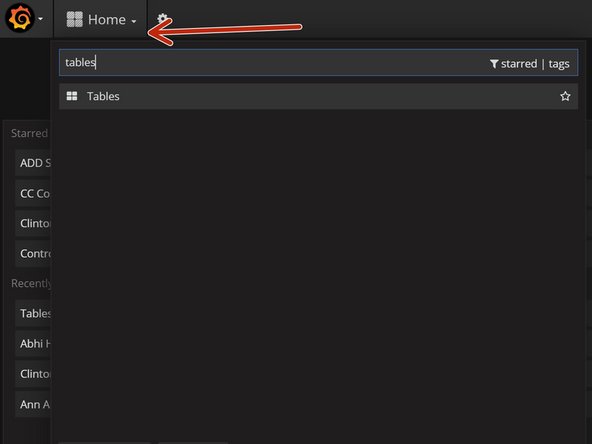Viewport: 592px width, 444px height.
Task: Open dashboard settings gear icon
Action: pos(162,18)
